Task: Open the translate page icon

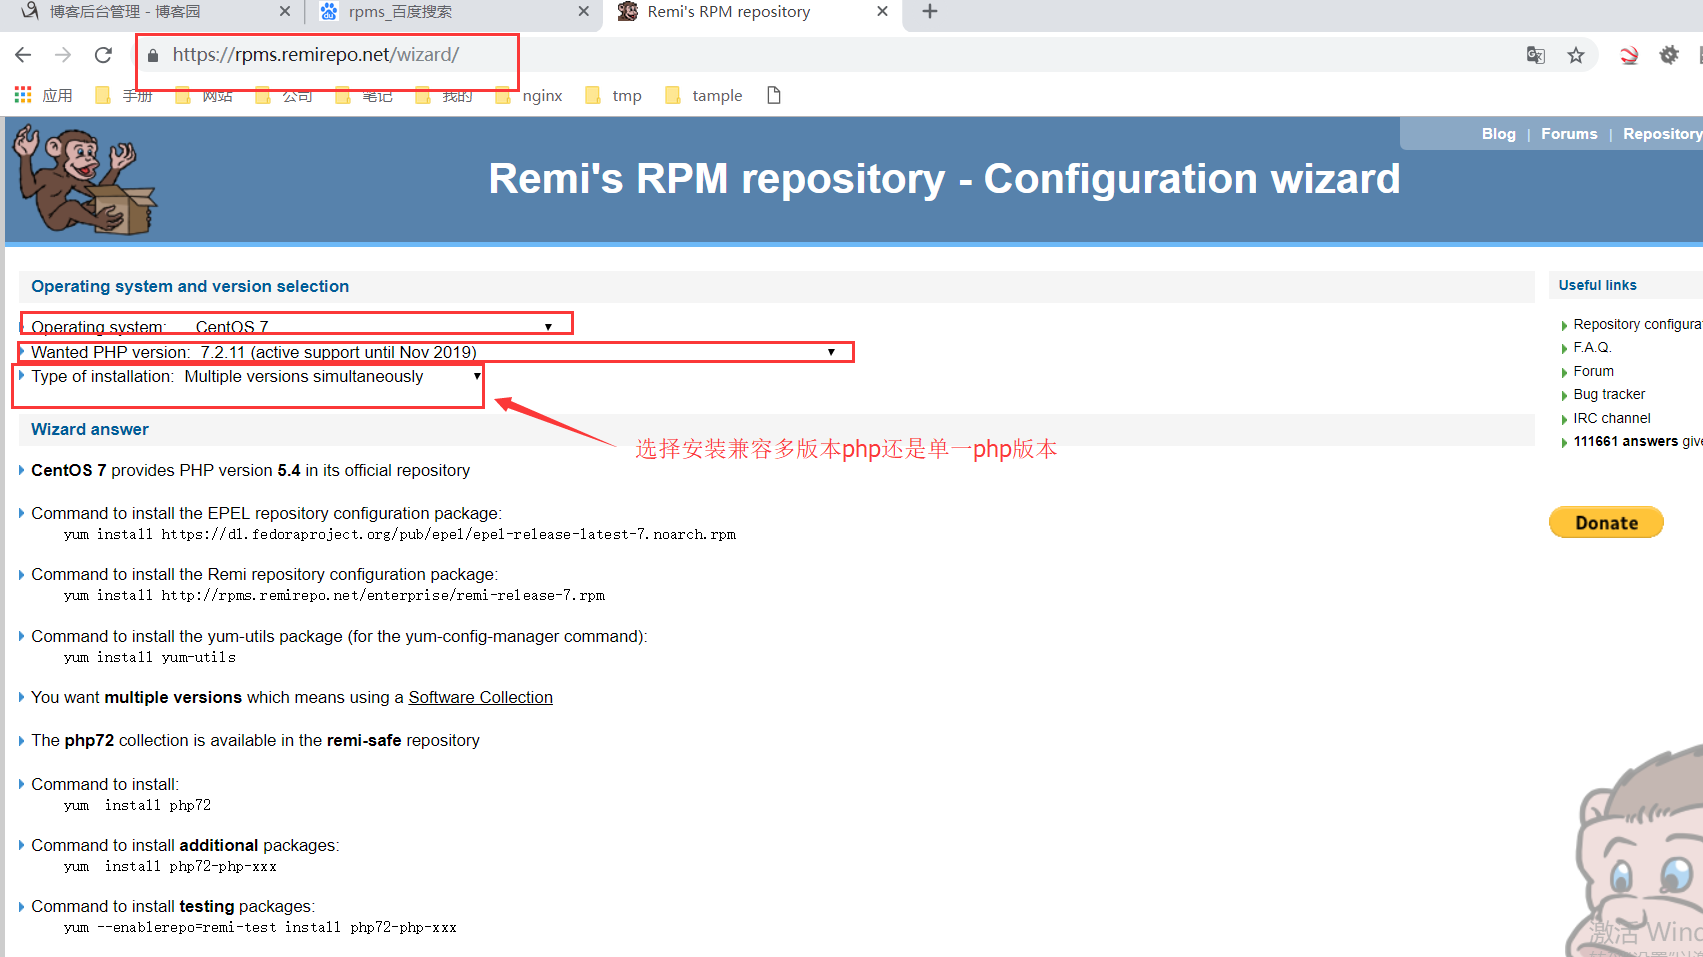Action: pyautogui.click(x=1536, y=55)
